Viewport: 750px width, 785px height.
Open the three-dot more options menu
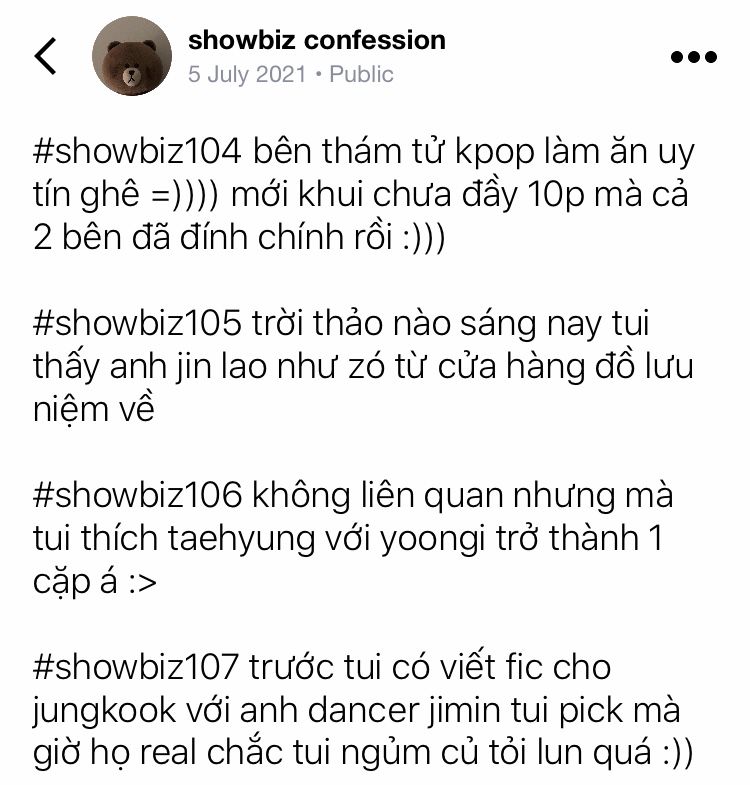point(693,57)
